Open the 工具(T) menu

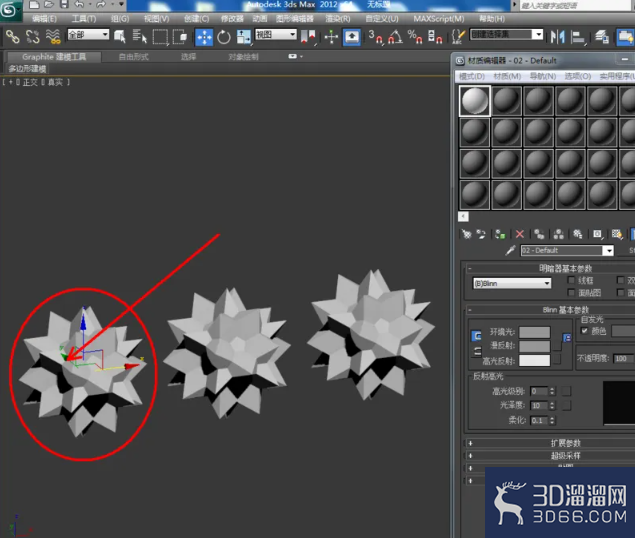coord(84,19)
